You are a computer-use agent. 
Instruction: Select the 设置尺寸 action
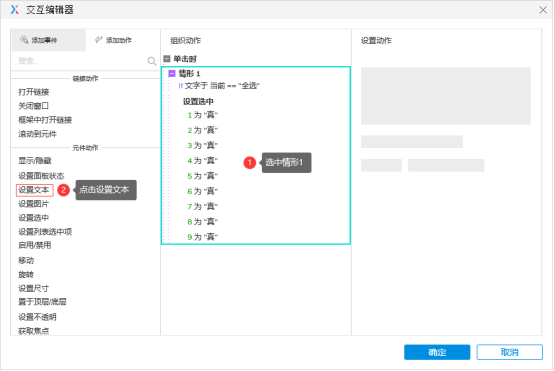(x=34, y=288)
